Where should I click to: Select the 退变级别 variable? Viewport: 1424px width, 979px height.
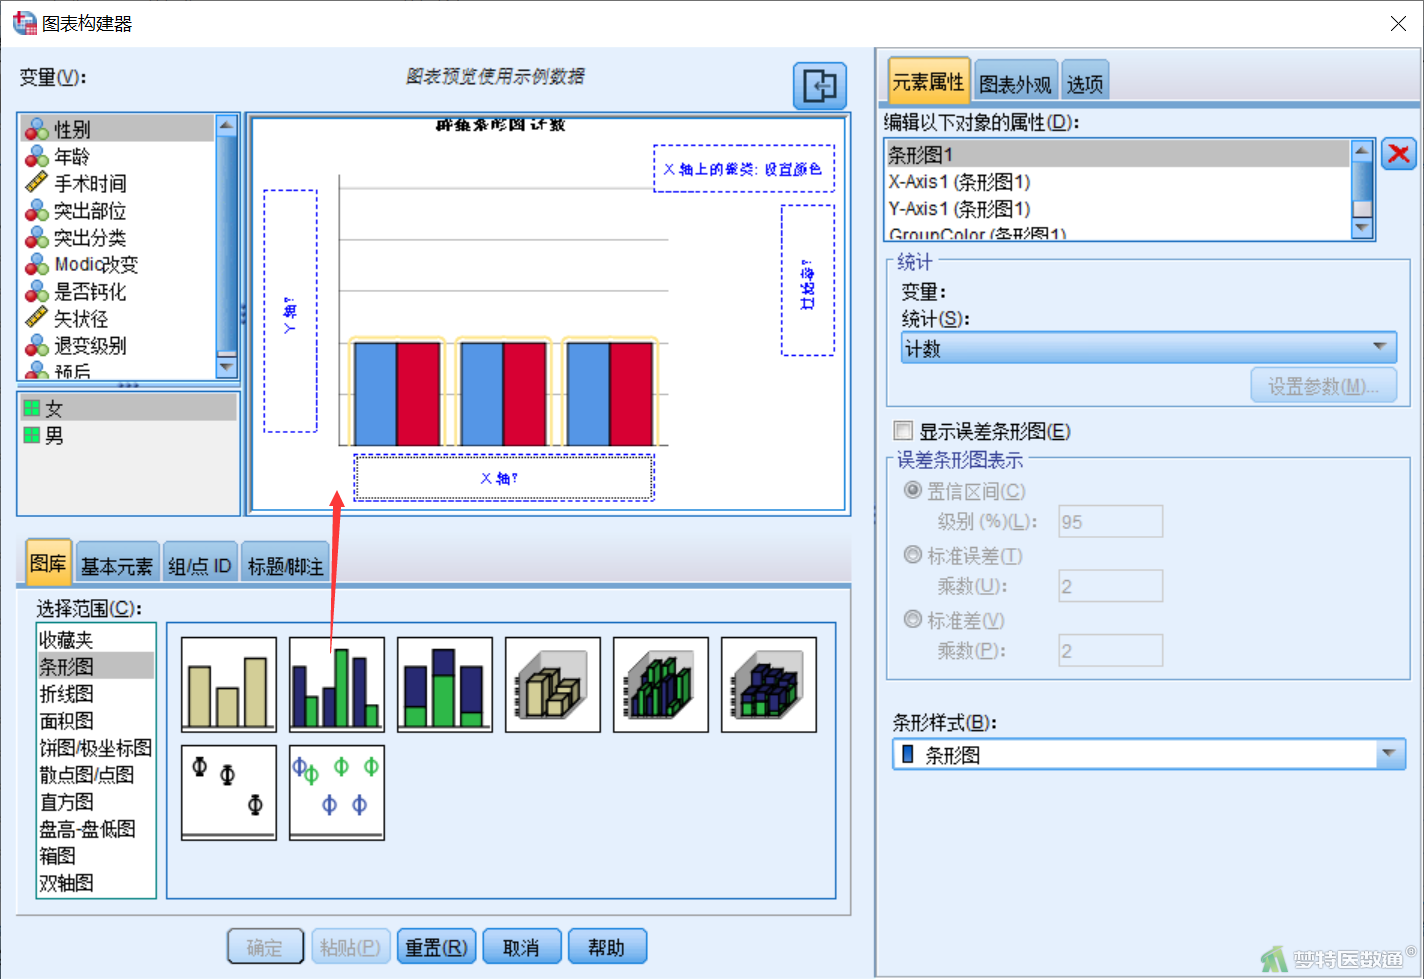tap(117, 345)
